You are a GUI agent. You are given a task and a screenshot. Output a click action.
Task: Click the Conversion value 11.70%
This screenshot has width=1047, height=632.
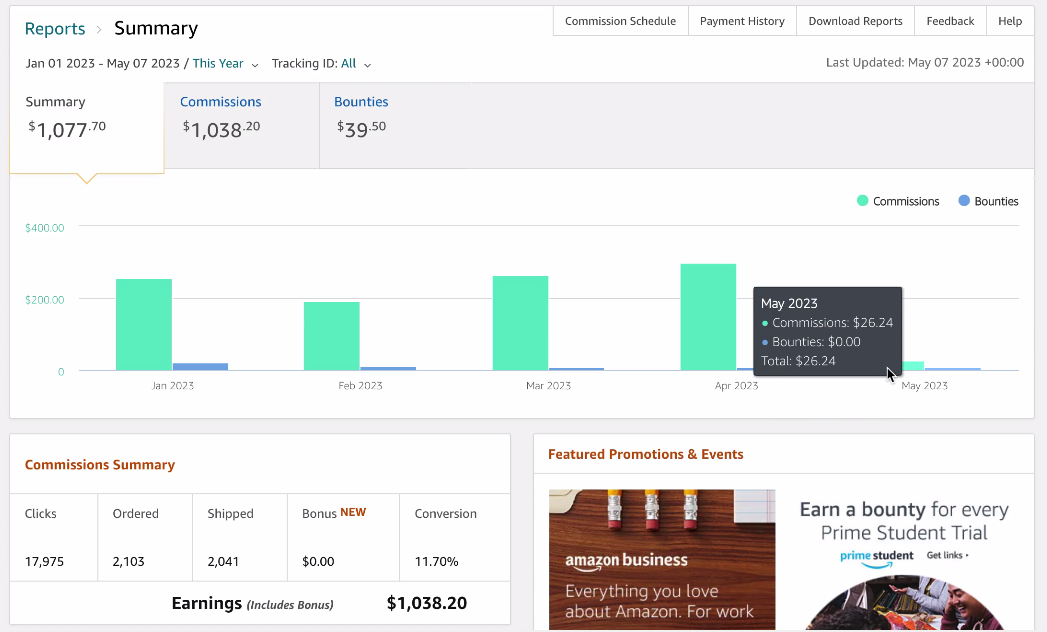tap(437, 562)
